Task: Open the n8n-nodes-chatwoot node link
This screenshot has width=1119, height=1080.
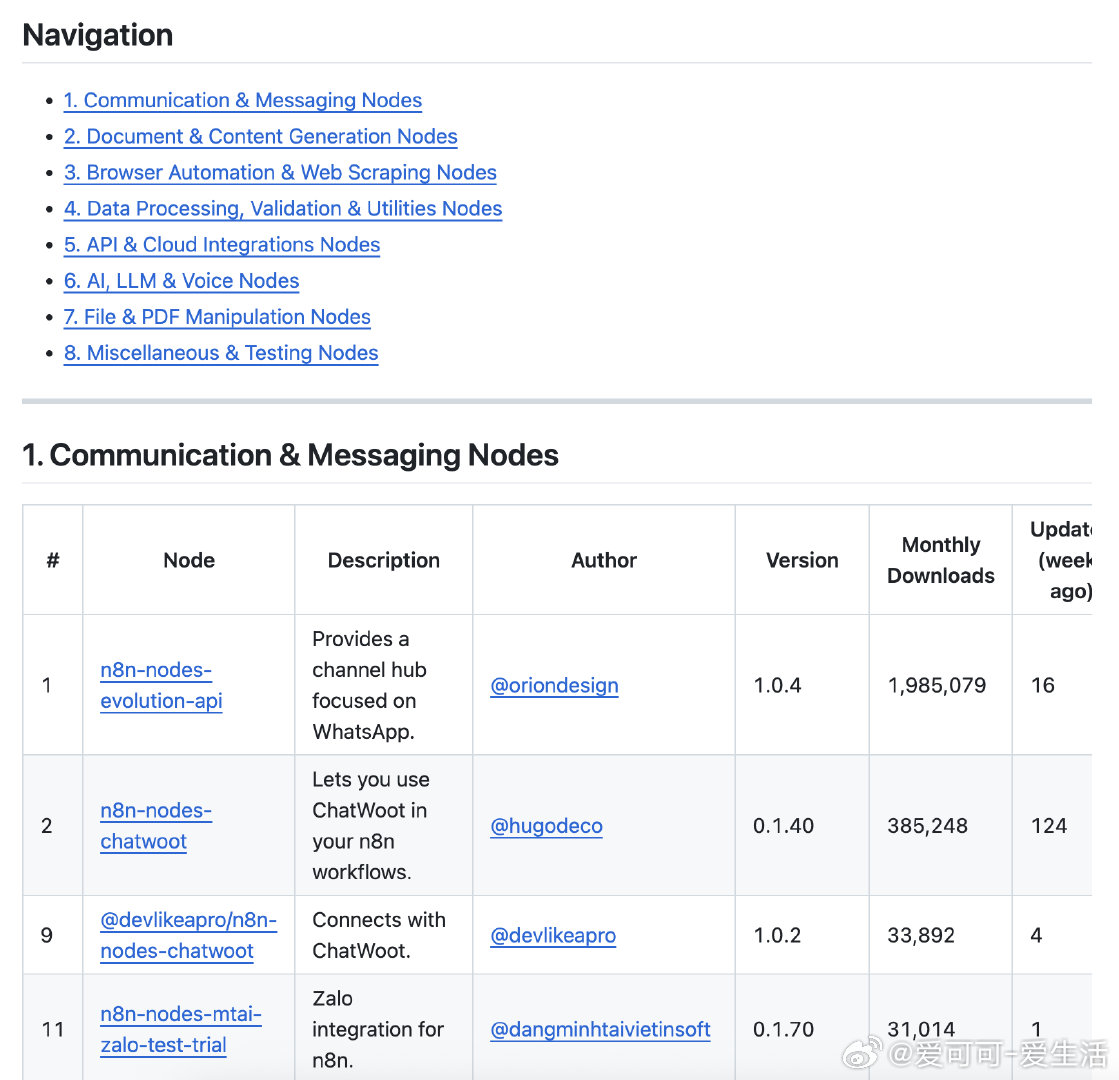Action: click(156, 826)
